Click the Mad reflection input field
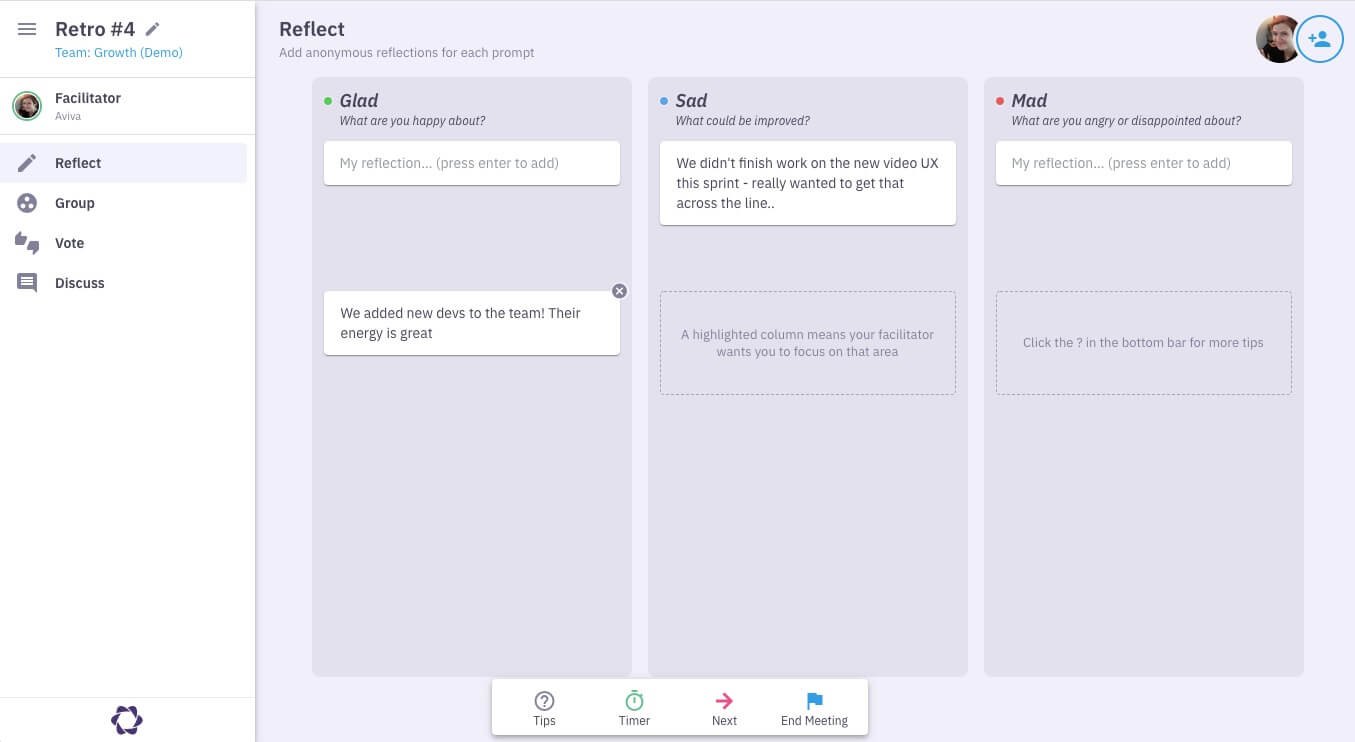This screenshot has width=1355, height=742. (1143, 163)
